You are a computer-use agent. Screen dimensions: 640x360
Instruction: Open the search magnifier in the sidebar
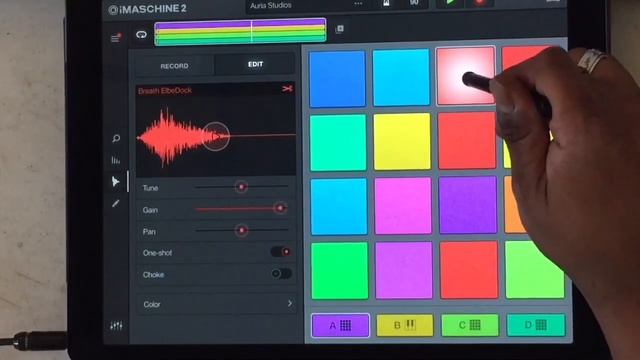pos(116,138)
